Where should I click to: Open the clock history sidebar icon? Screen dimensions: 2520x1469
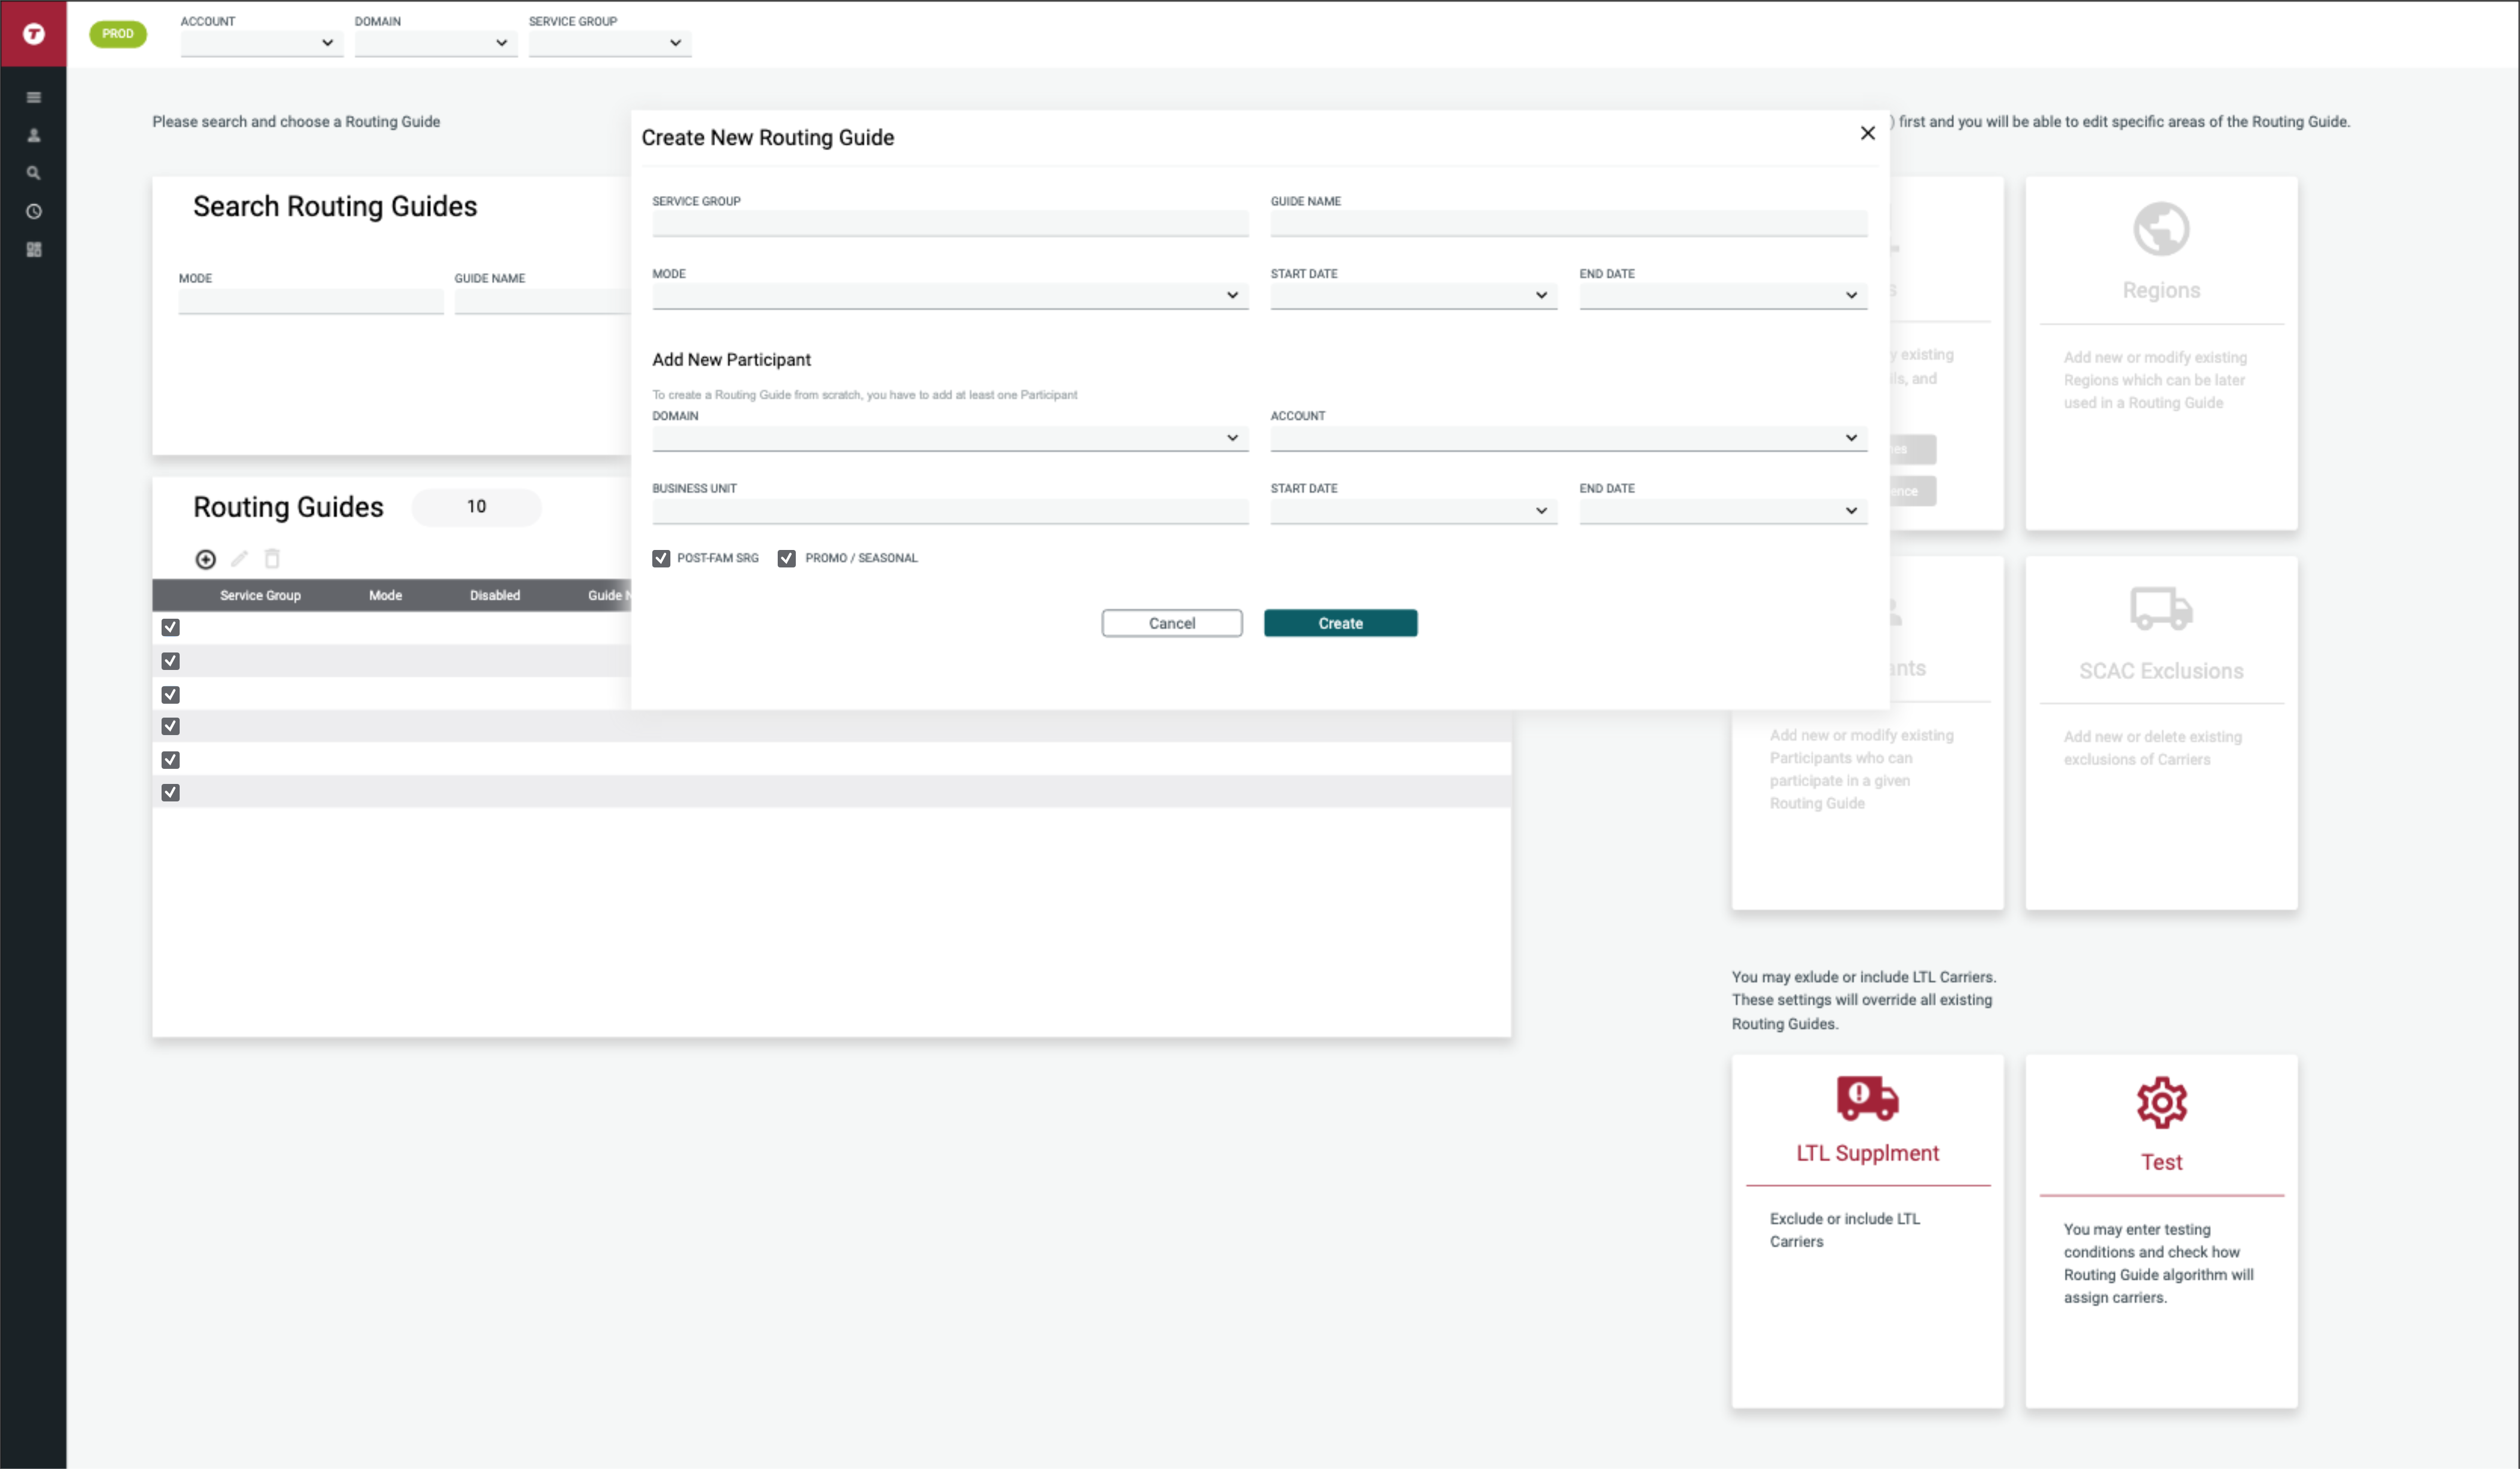34,211
